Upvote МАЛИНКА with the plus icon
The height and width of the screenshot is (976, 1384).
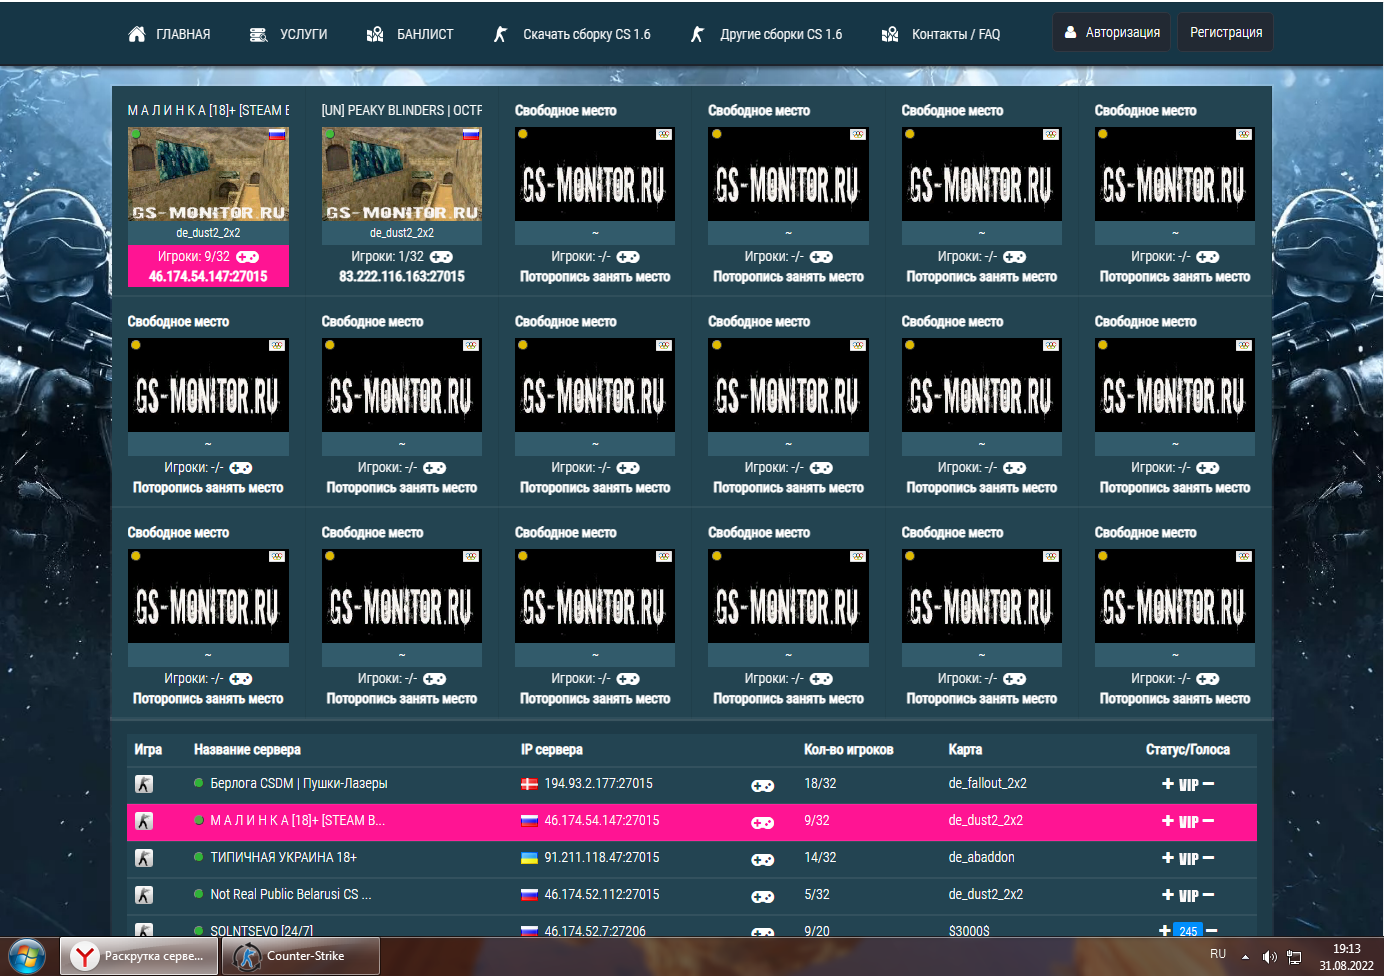1167,821
